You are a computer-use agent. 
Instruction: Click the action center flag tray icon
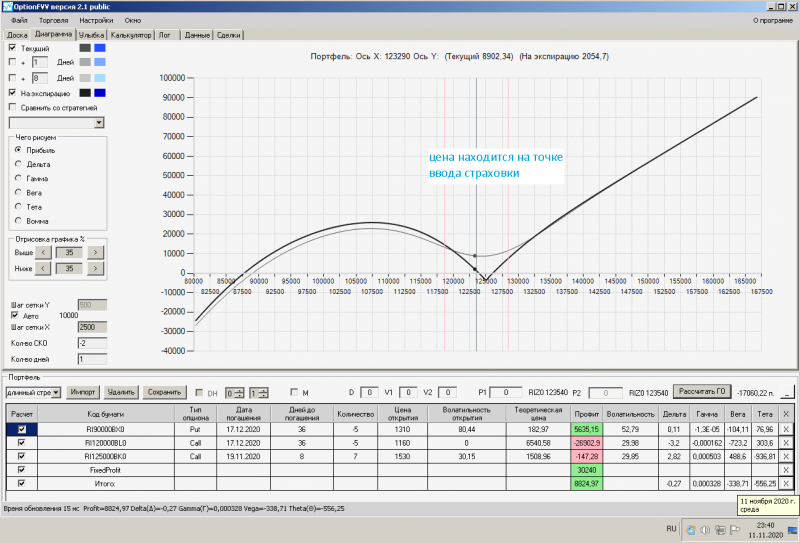tap(735, 530)
